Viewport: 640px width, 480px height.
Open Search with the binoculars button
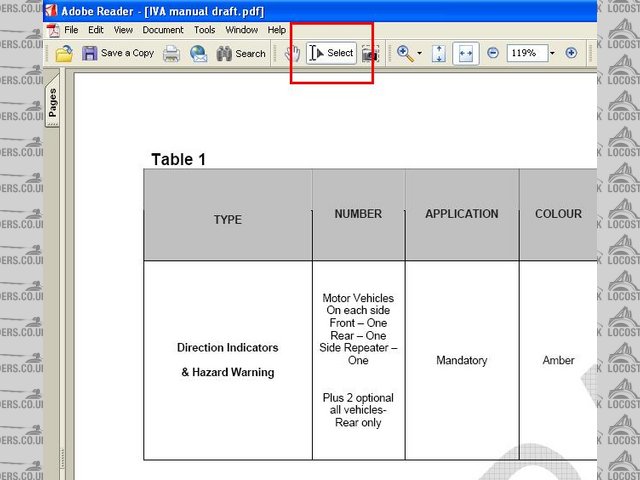click(x=241, y=53)
